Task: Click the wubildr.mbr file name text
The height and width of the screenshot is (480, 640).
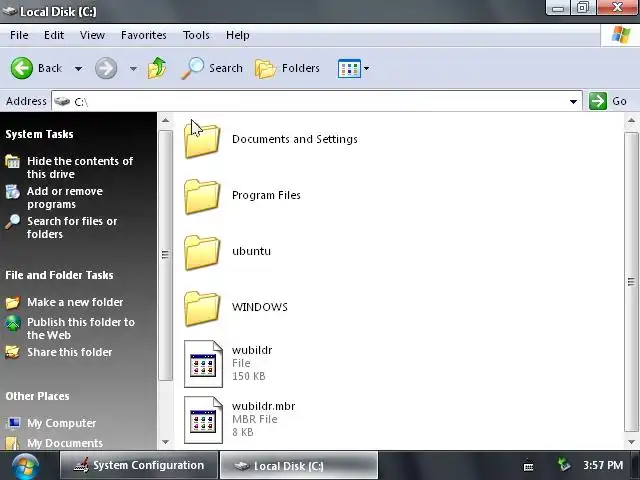Action: point(263,406)
